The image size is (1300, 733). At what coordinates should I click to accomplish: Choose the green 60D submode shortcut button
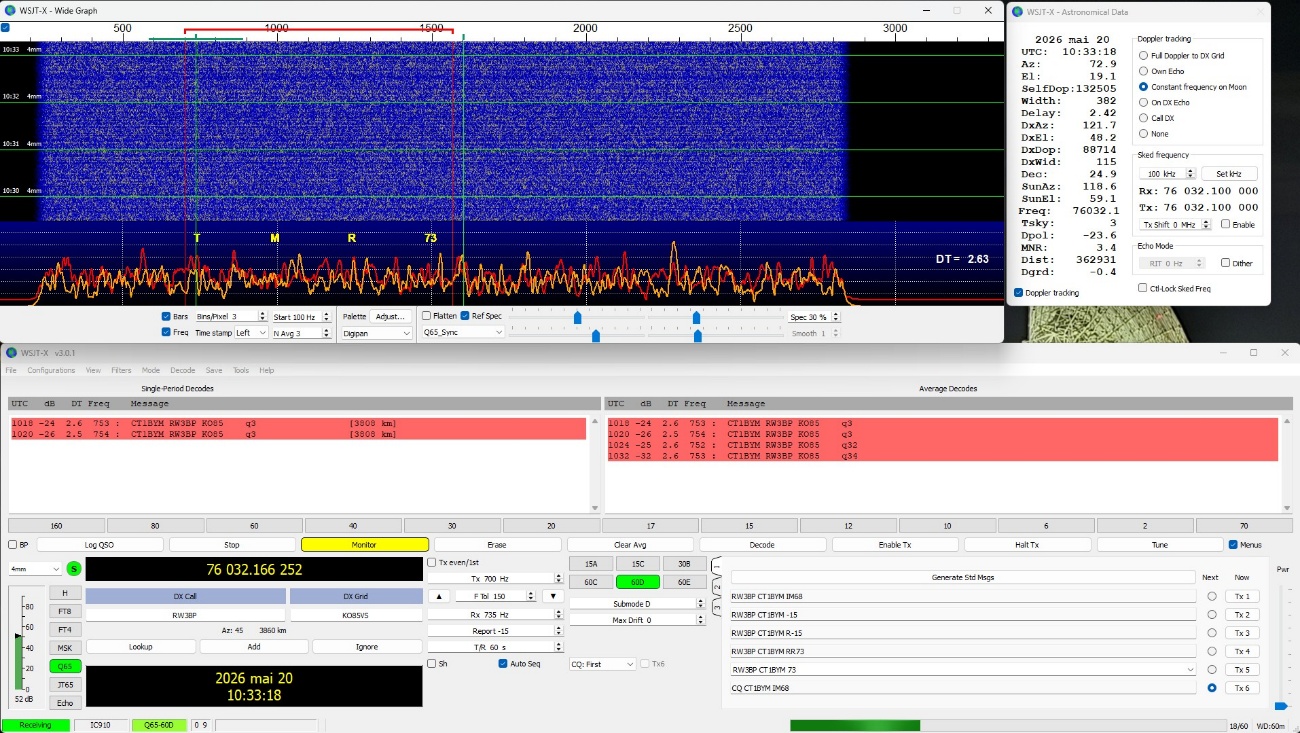(x=637, y=582)
